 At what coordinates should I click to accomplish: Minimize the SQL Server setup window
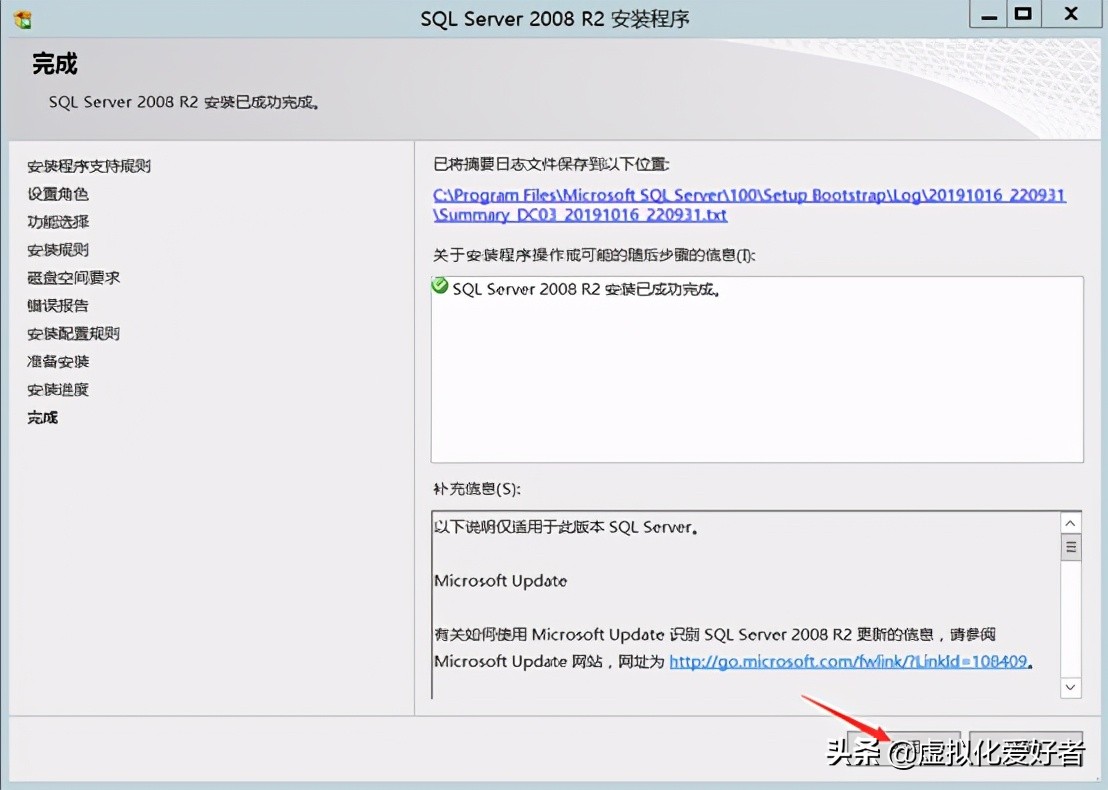989,14
